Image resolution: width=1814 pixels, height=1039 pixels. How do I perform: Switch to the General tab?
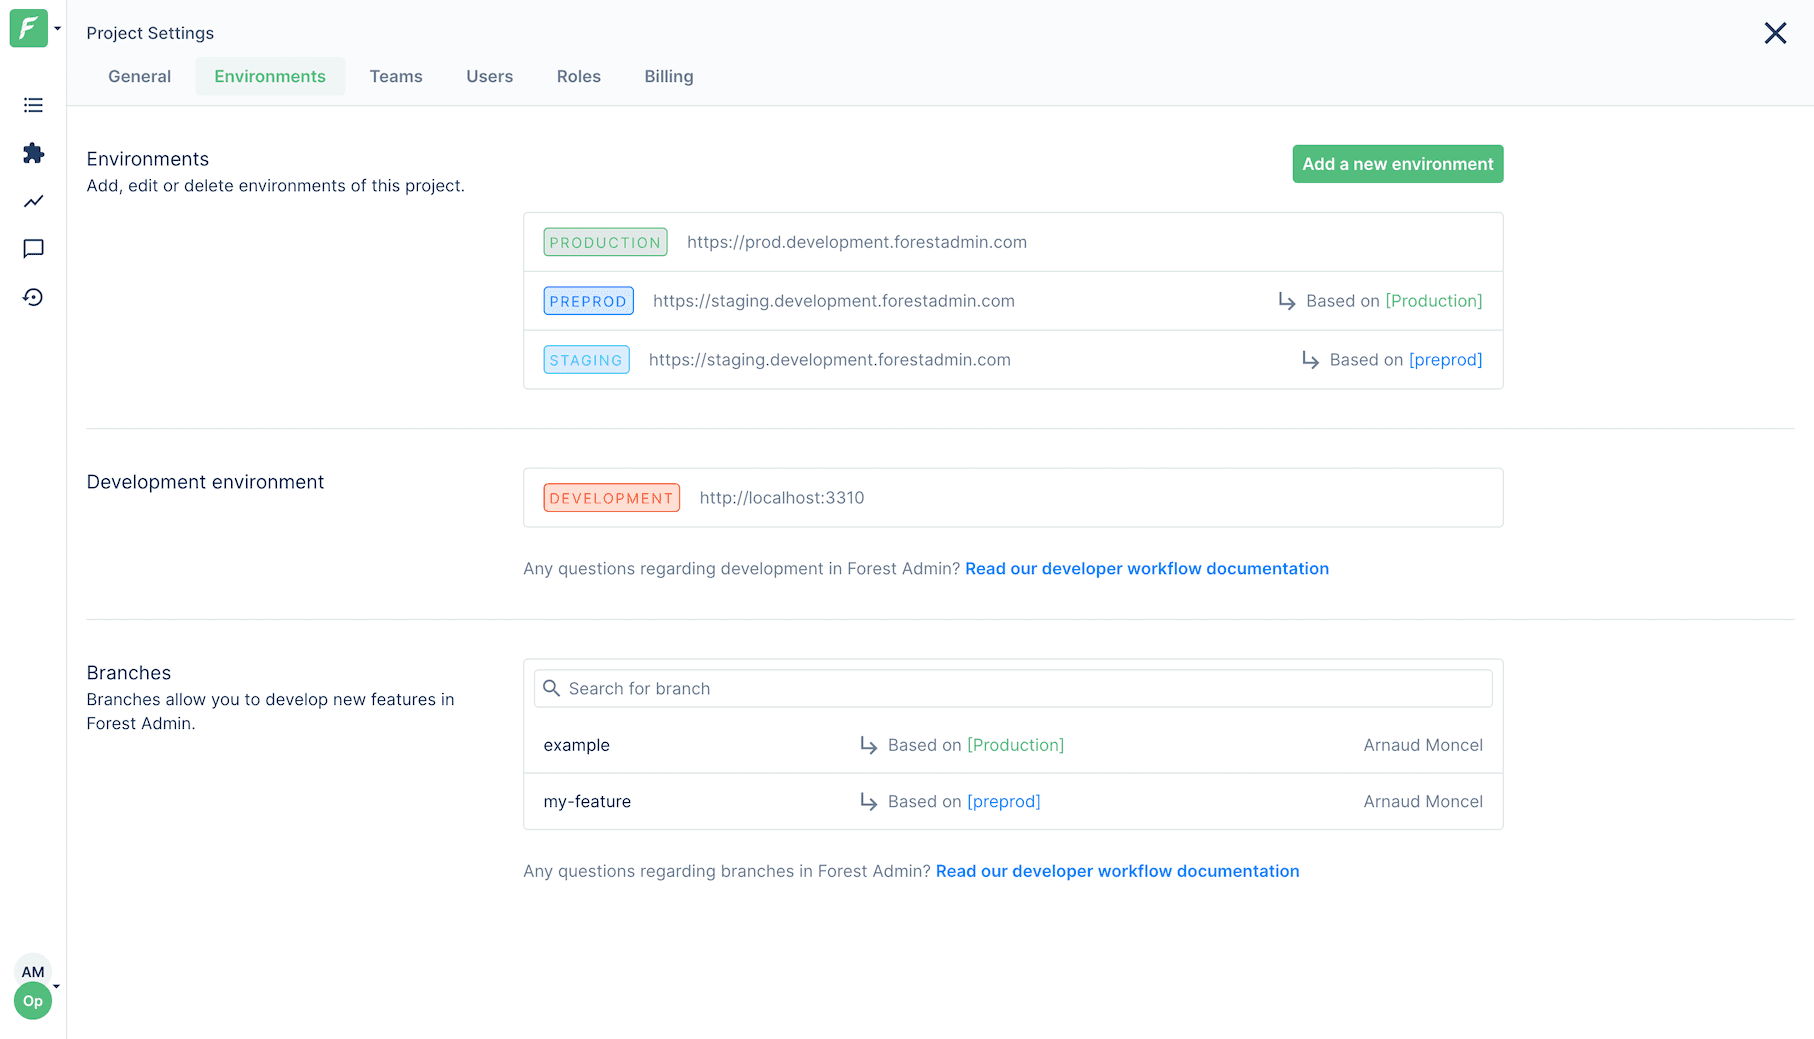pyautogui.click(x=140, y=76)
